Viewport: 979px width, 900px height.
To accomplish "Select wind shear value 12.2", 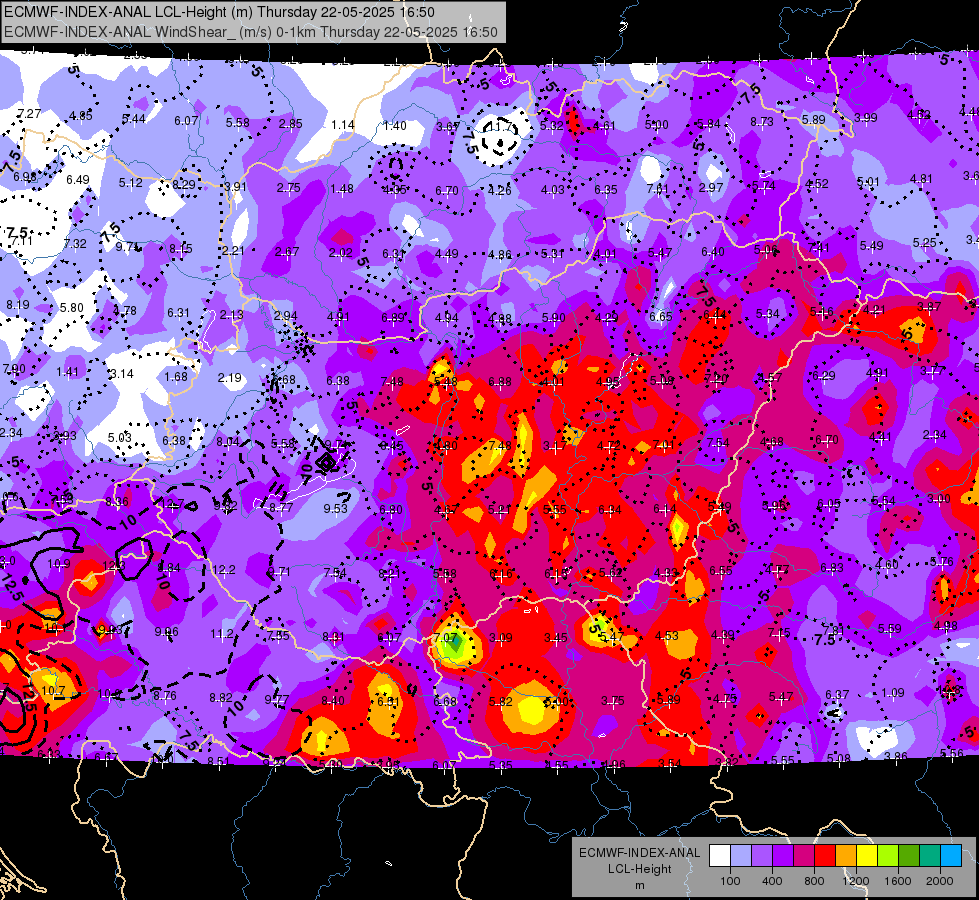I will tap(224, 569).
